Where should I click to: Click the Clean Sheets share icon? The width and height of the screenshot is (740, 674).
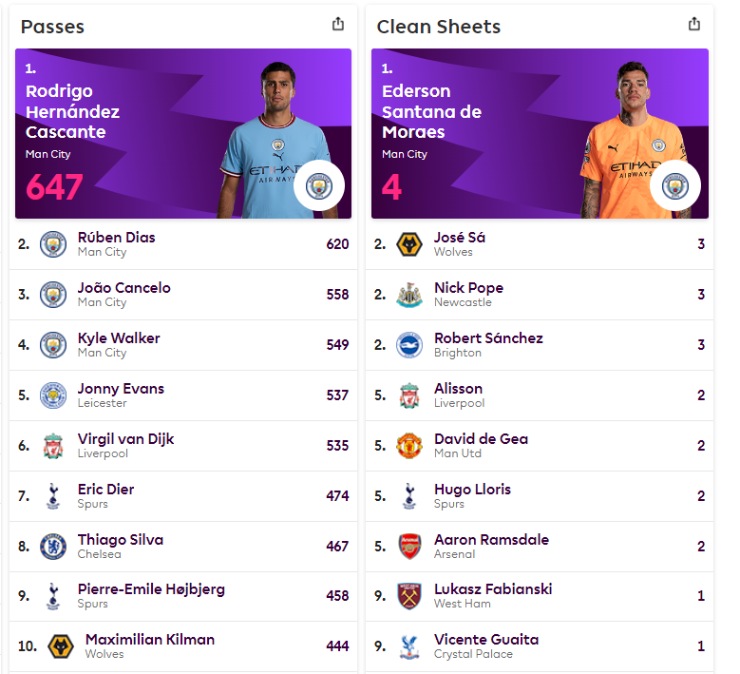694,25
